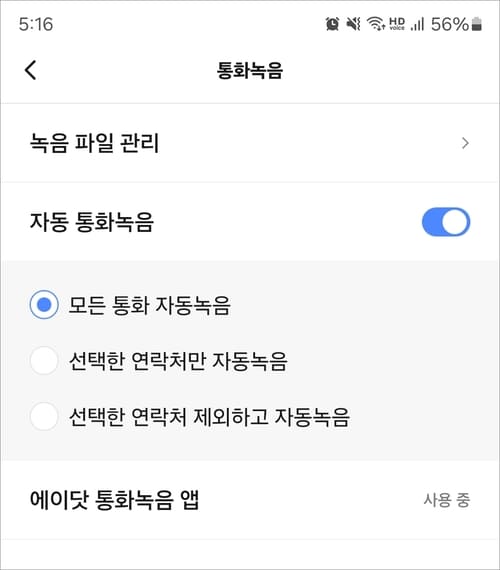Select 모든 통화 자동녹음 radio button
Screen dimensions: 500x570
[x=44, y=305]
